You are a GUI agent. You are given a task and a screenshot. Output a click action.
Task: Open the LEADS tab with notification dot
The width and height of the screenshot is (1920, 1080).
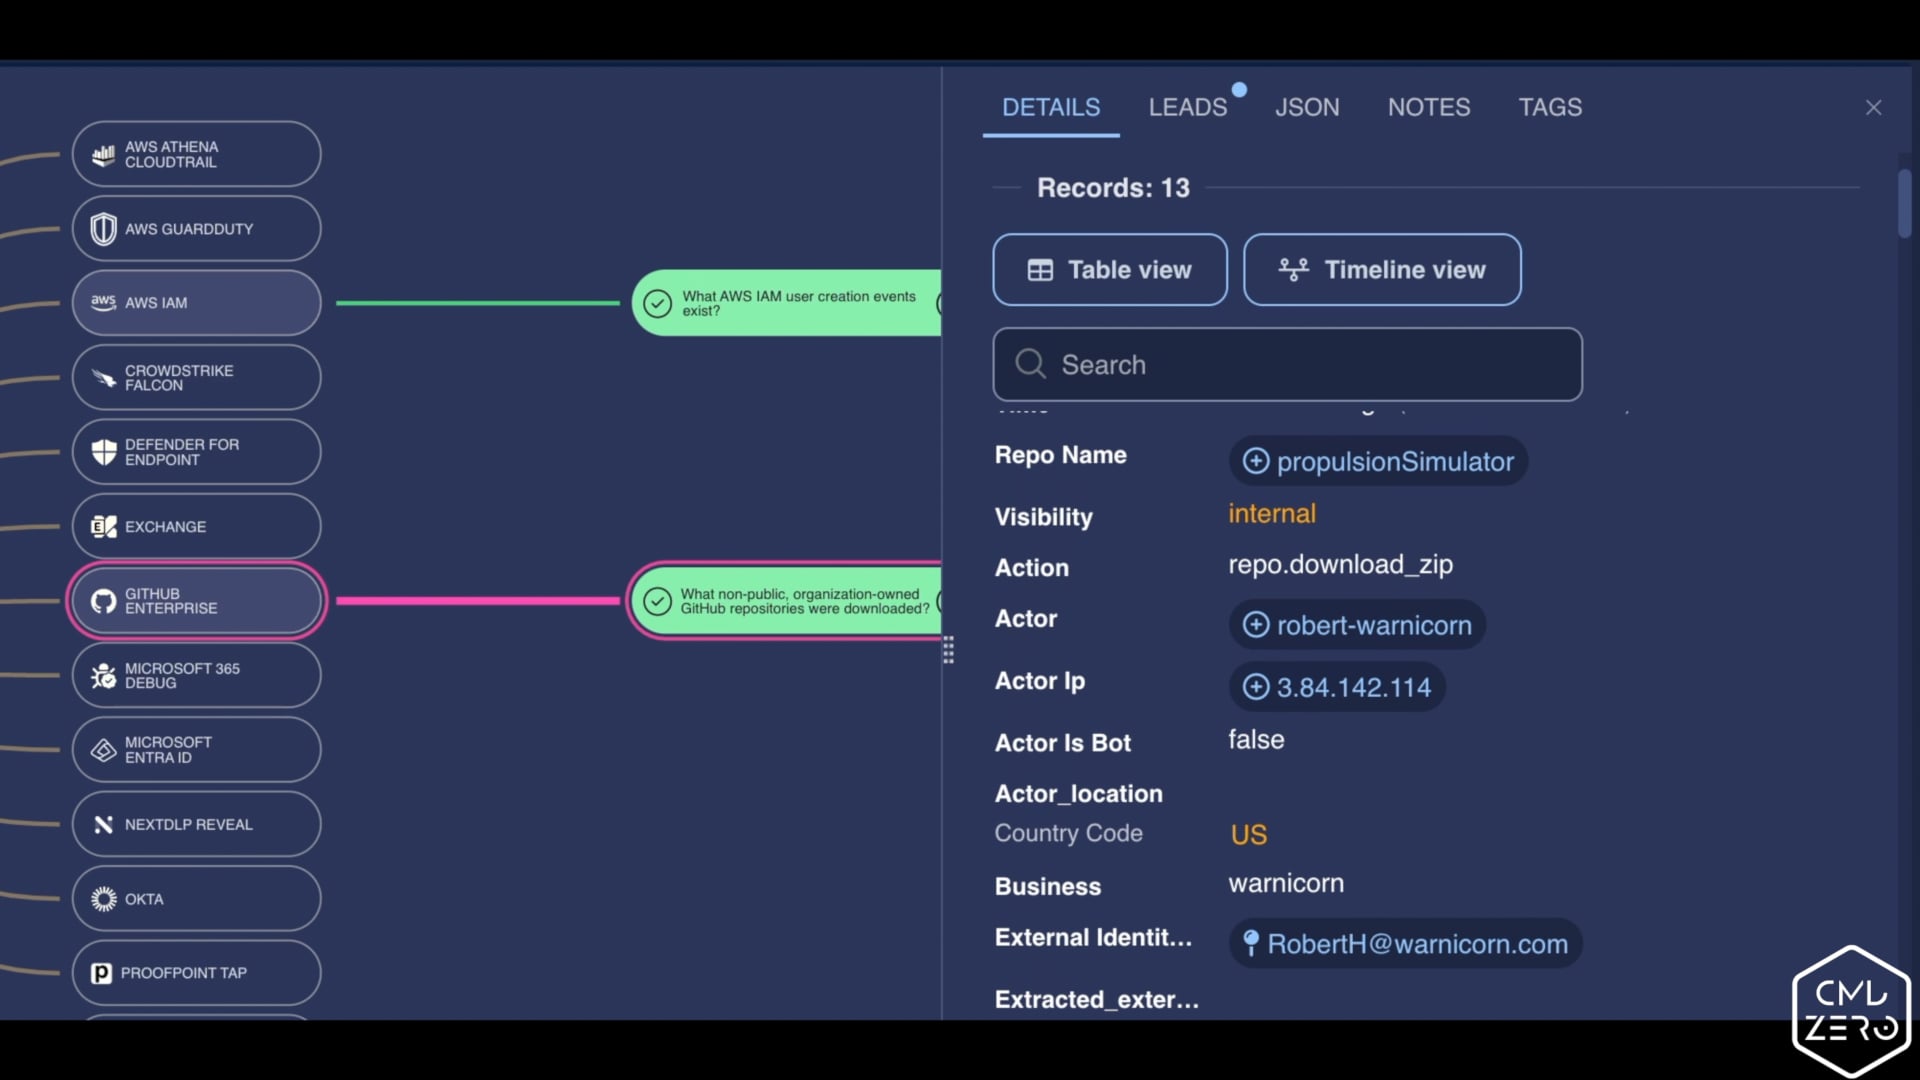[1188, 107]
